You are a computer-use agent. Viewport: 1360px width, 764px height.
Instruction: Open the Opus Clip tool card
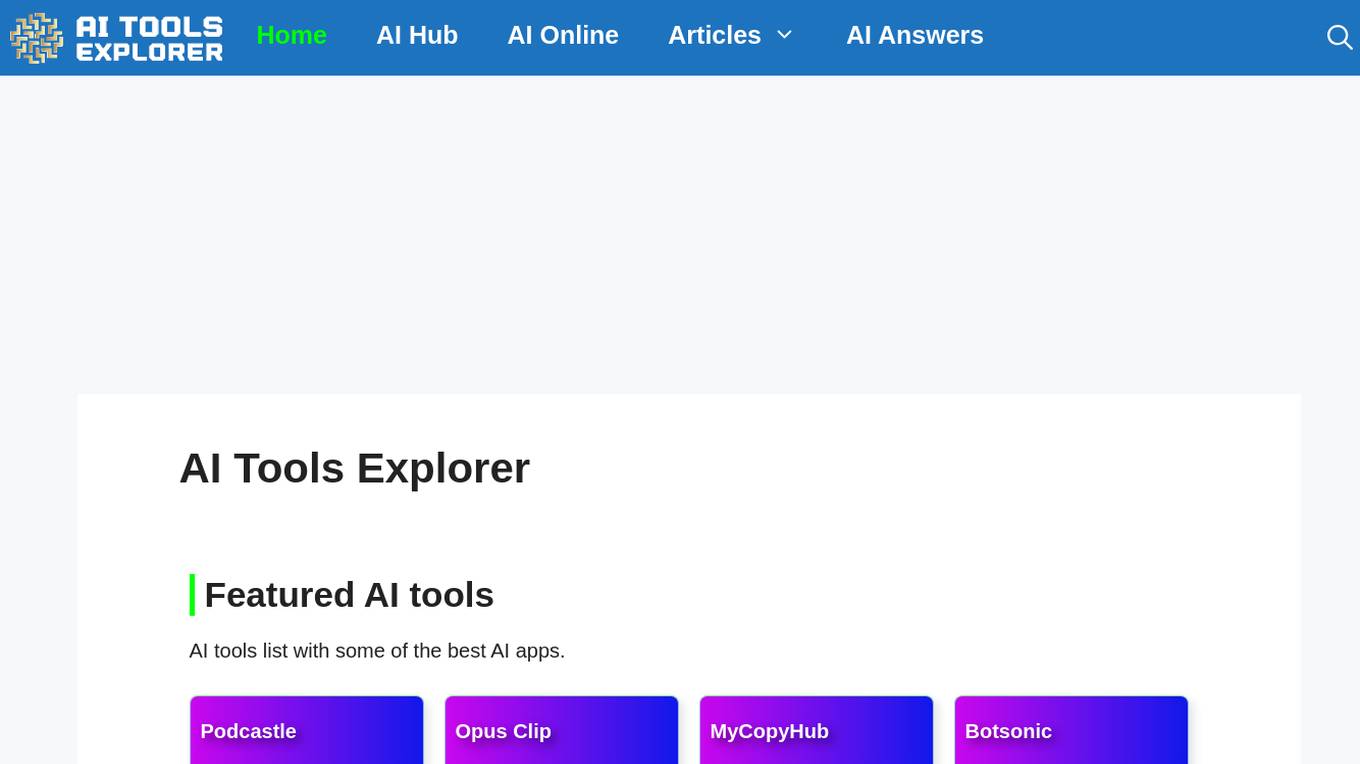[562, 730]
